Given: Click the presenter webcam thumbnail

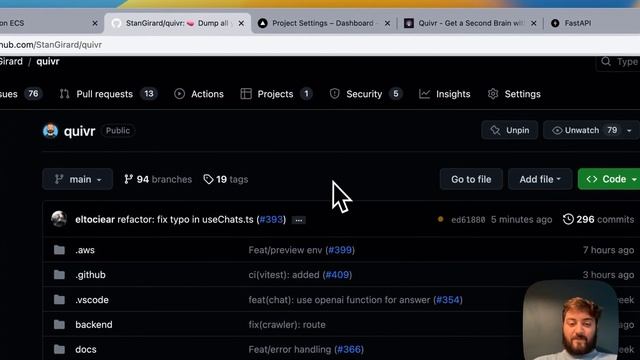Looking at the screenshot, I should 571,320.
